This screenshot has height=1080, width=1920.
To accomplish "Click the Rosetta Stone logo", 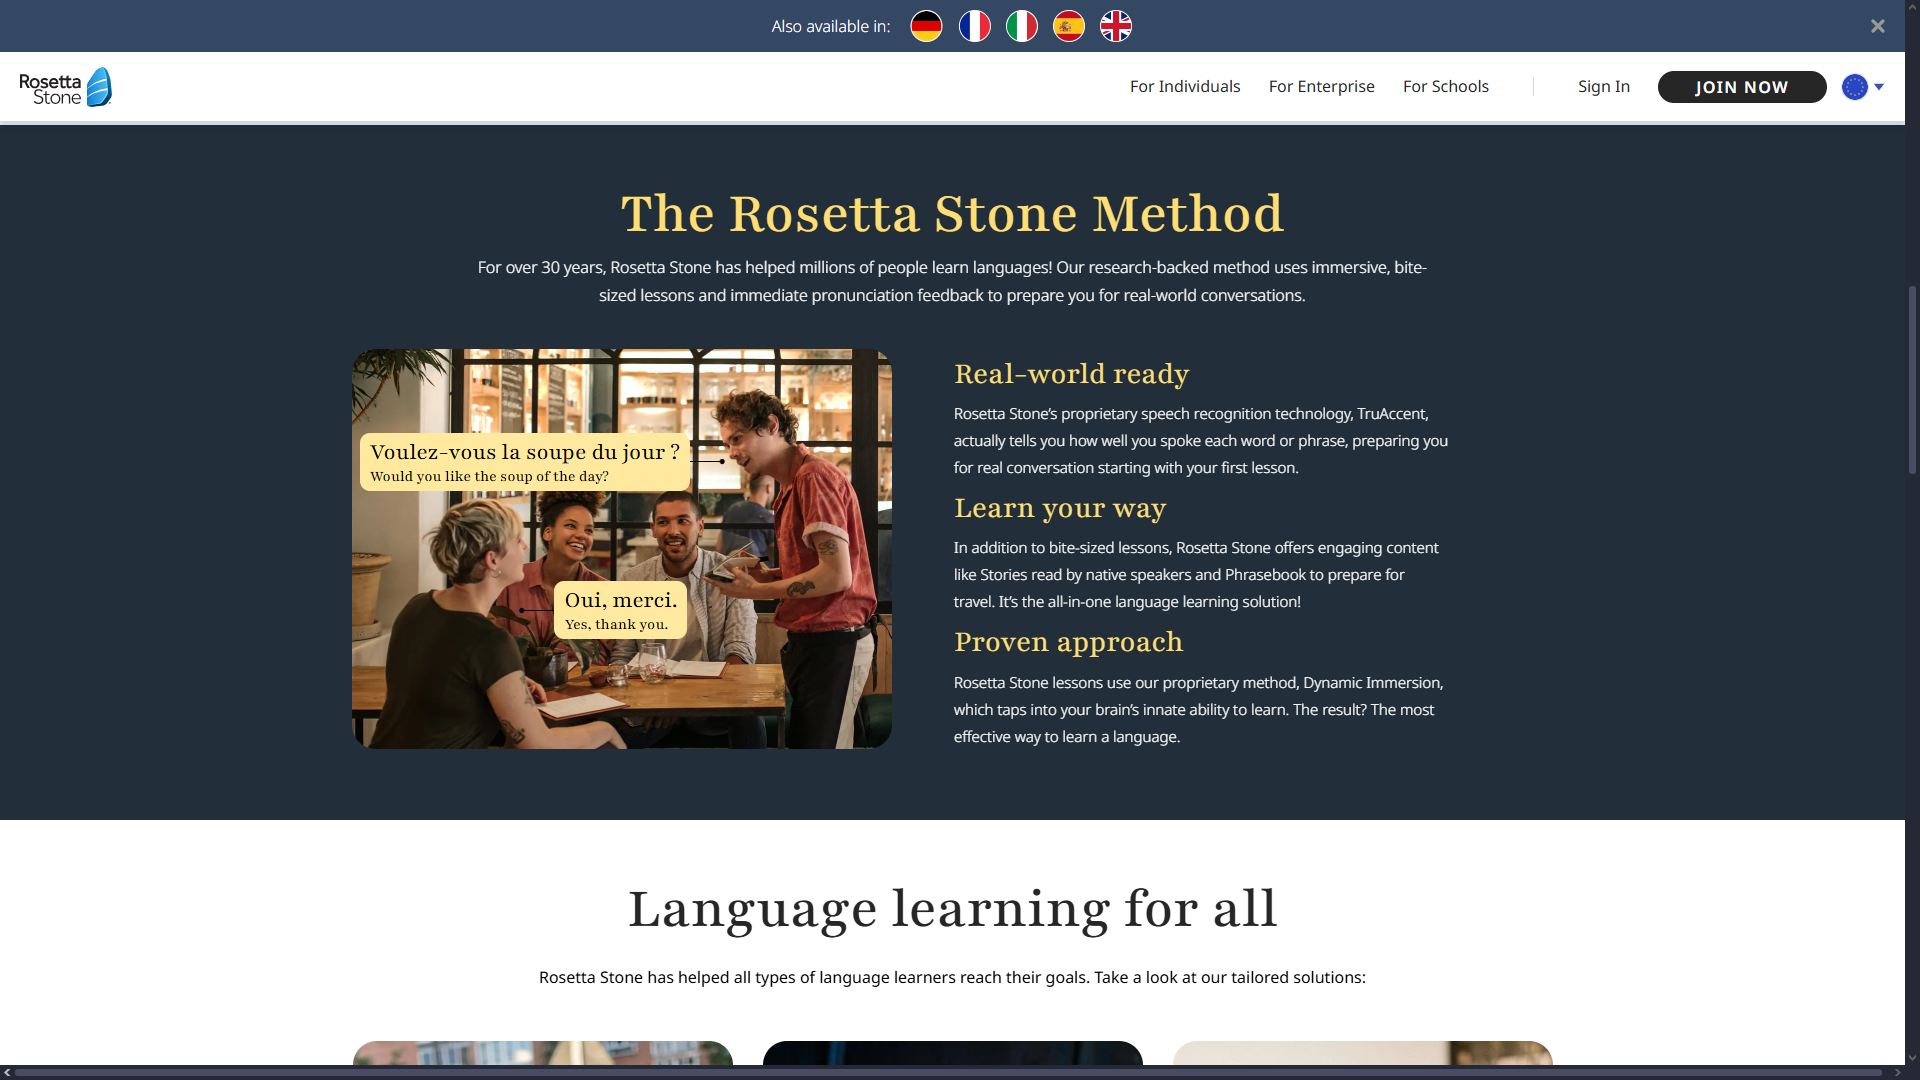I will [x=65, y=87].
